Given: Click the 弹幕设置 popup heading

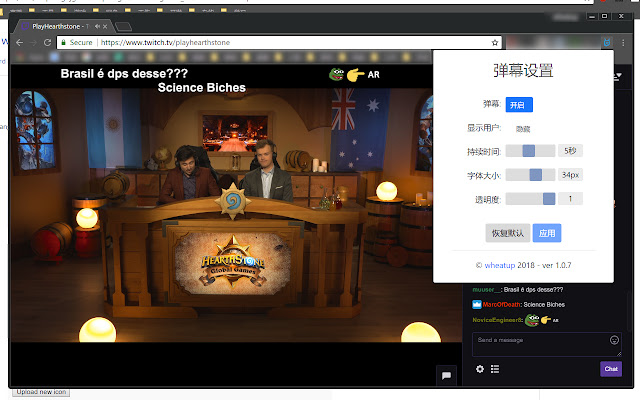Looking at the screenshot, I should tap(523, 71).
